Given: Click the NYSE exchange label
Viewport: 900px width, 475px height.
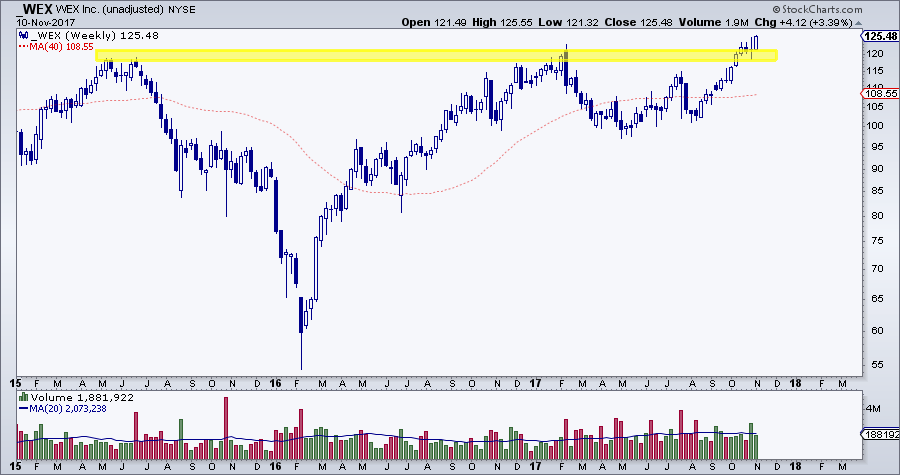Looking at the screenshot, I should click(183, 10).
